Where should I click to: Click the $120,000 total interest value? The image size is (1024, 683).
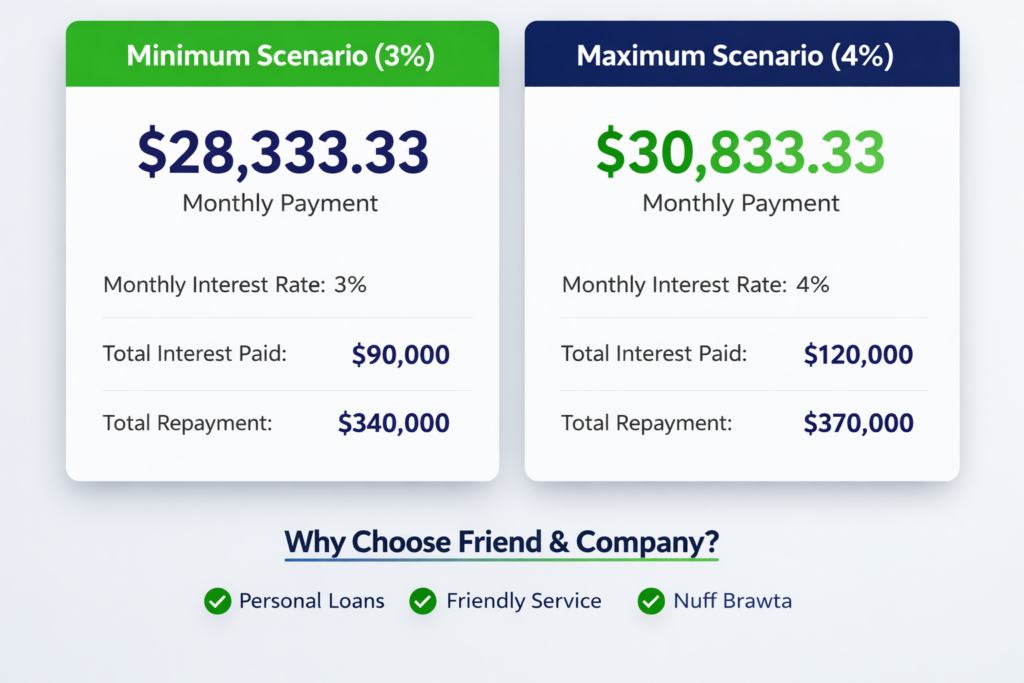tap(858, 354)
